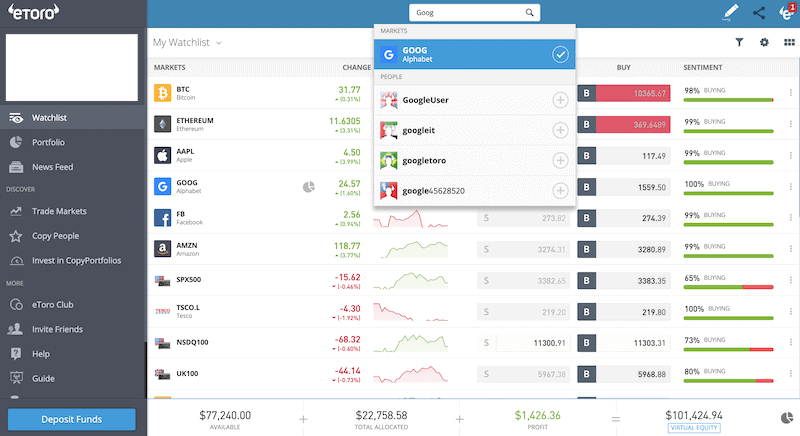Click Buy button for BTC at 10365.67
The height and width of the screenshot is (436, 800).
coord(623,93)
